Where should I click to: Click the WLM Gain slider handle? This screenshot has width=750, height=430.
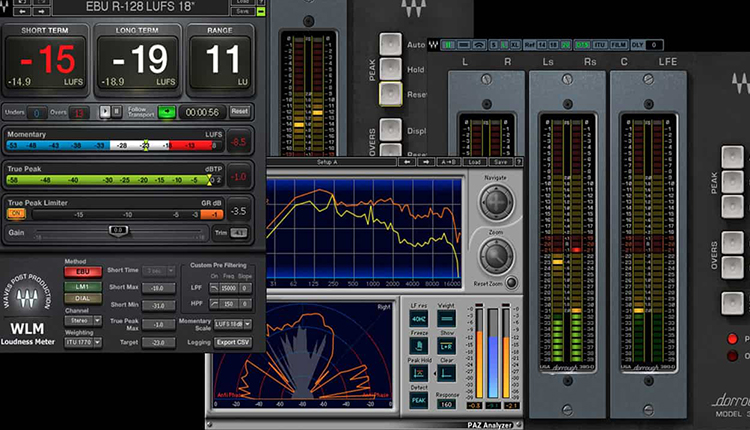click(118, 231)
